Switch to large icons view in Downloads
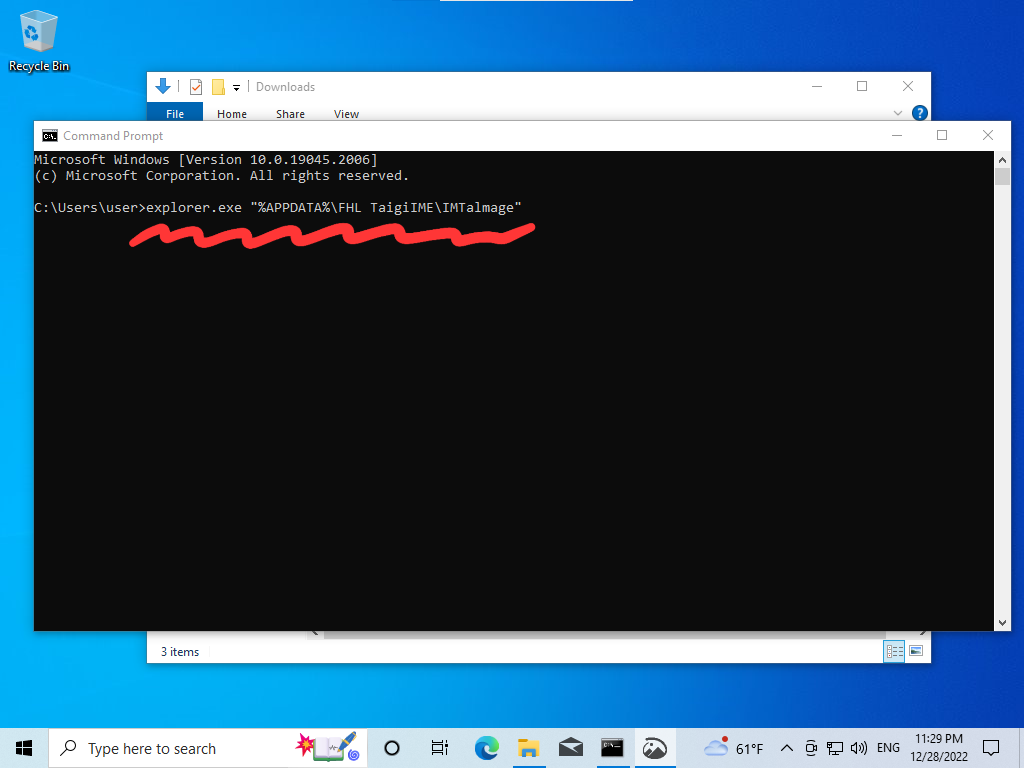 (x=916, y=651)
